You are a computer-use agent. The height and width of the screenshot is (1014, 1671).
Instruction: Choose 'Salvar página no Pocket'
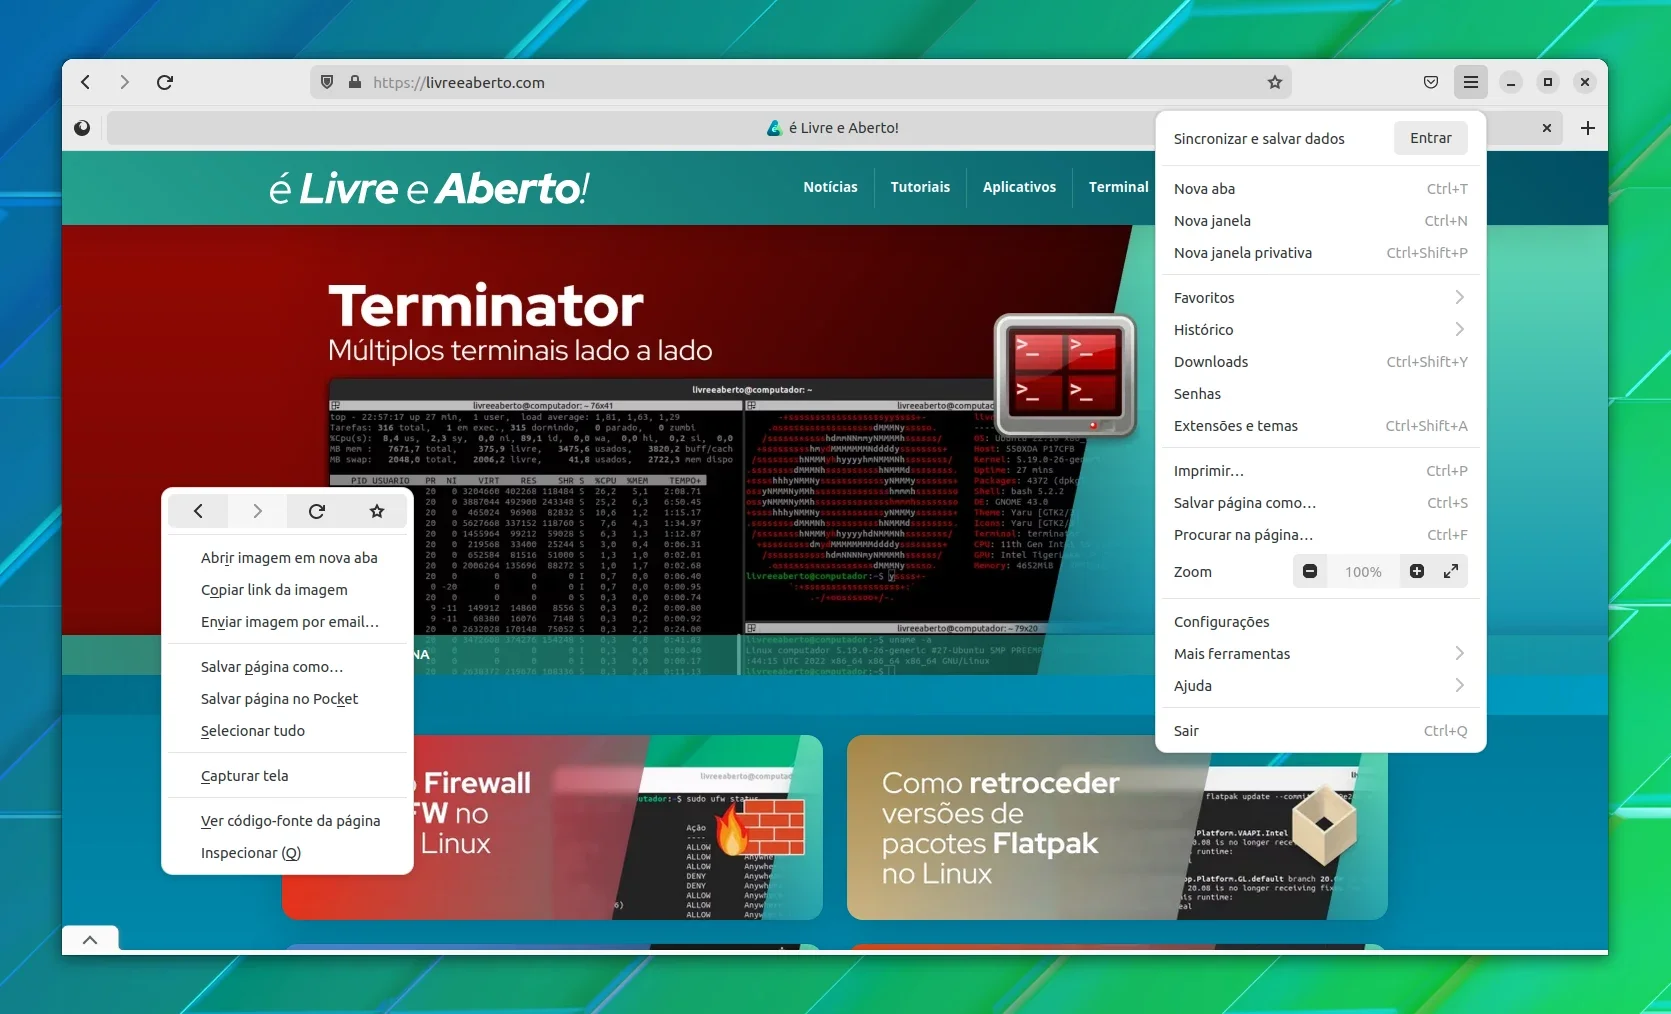coord(288,698)
